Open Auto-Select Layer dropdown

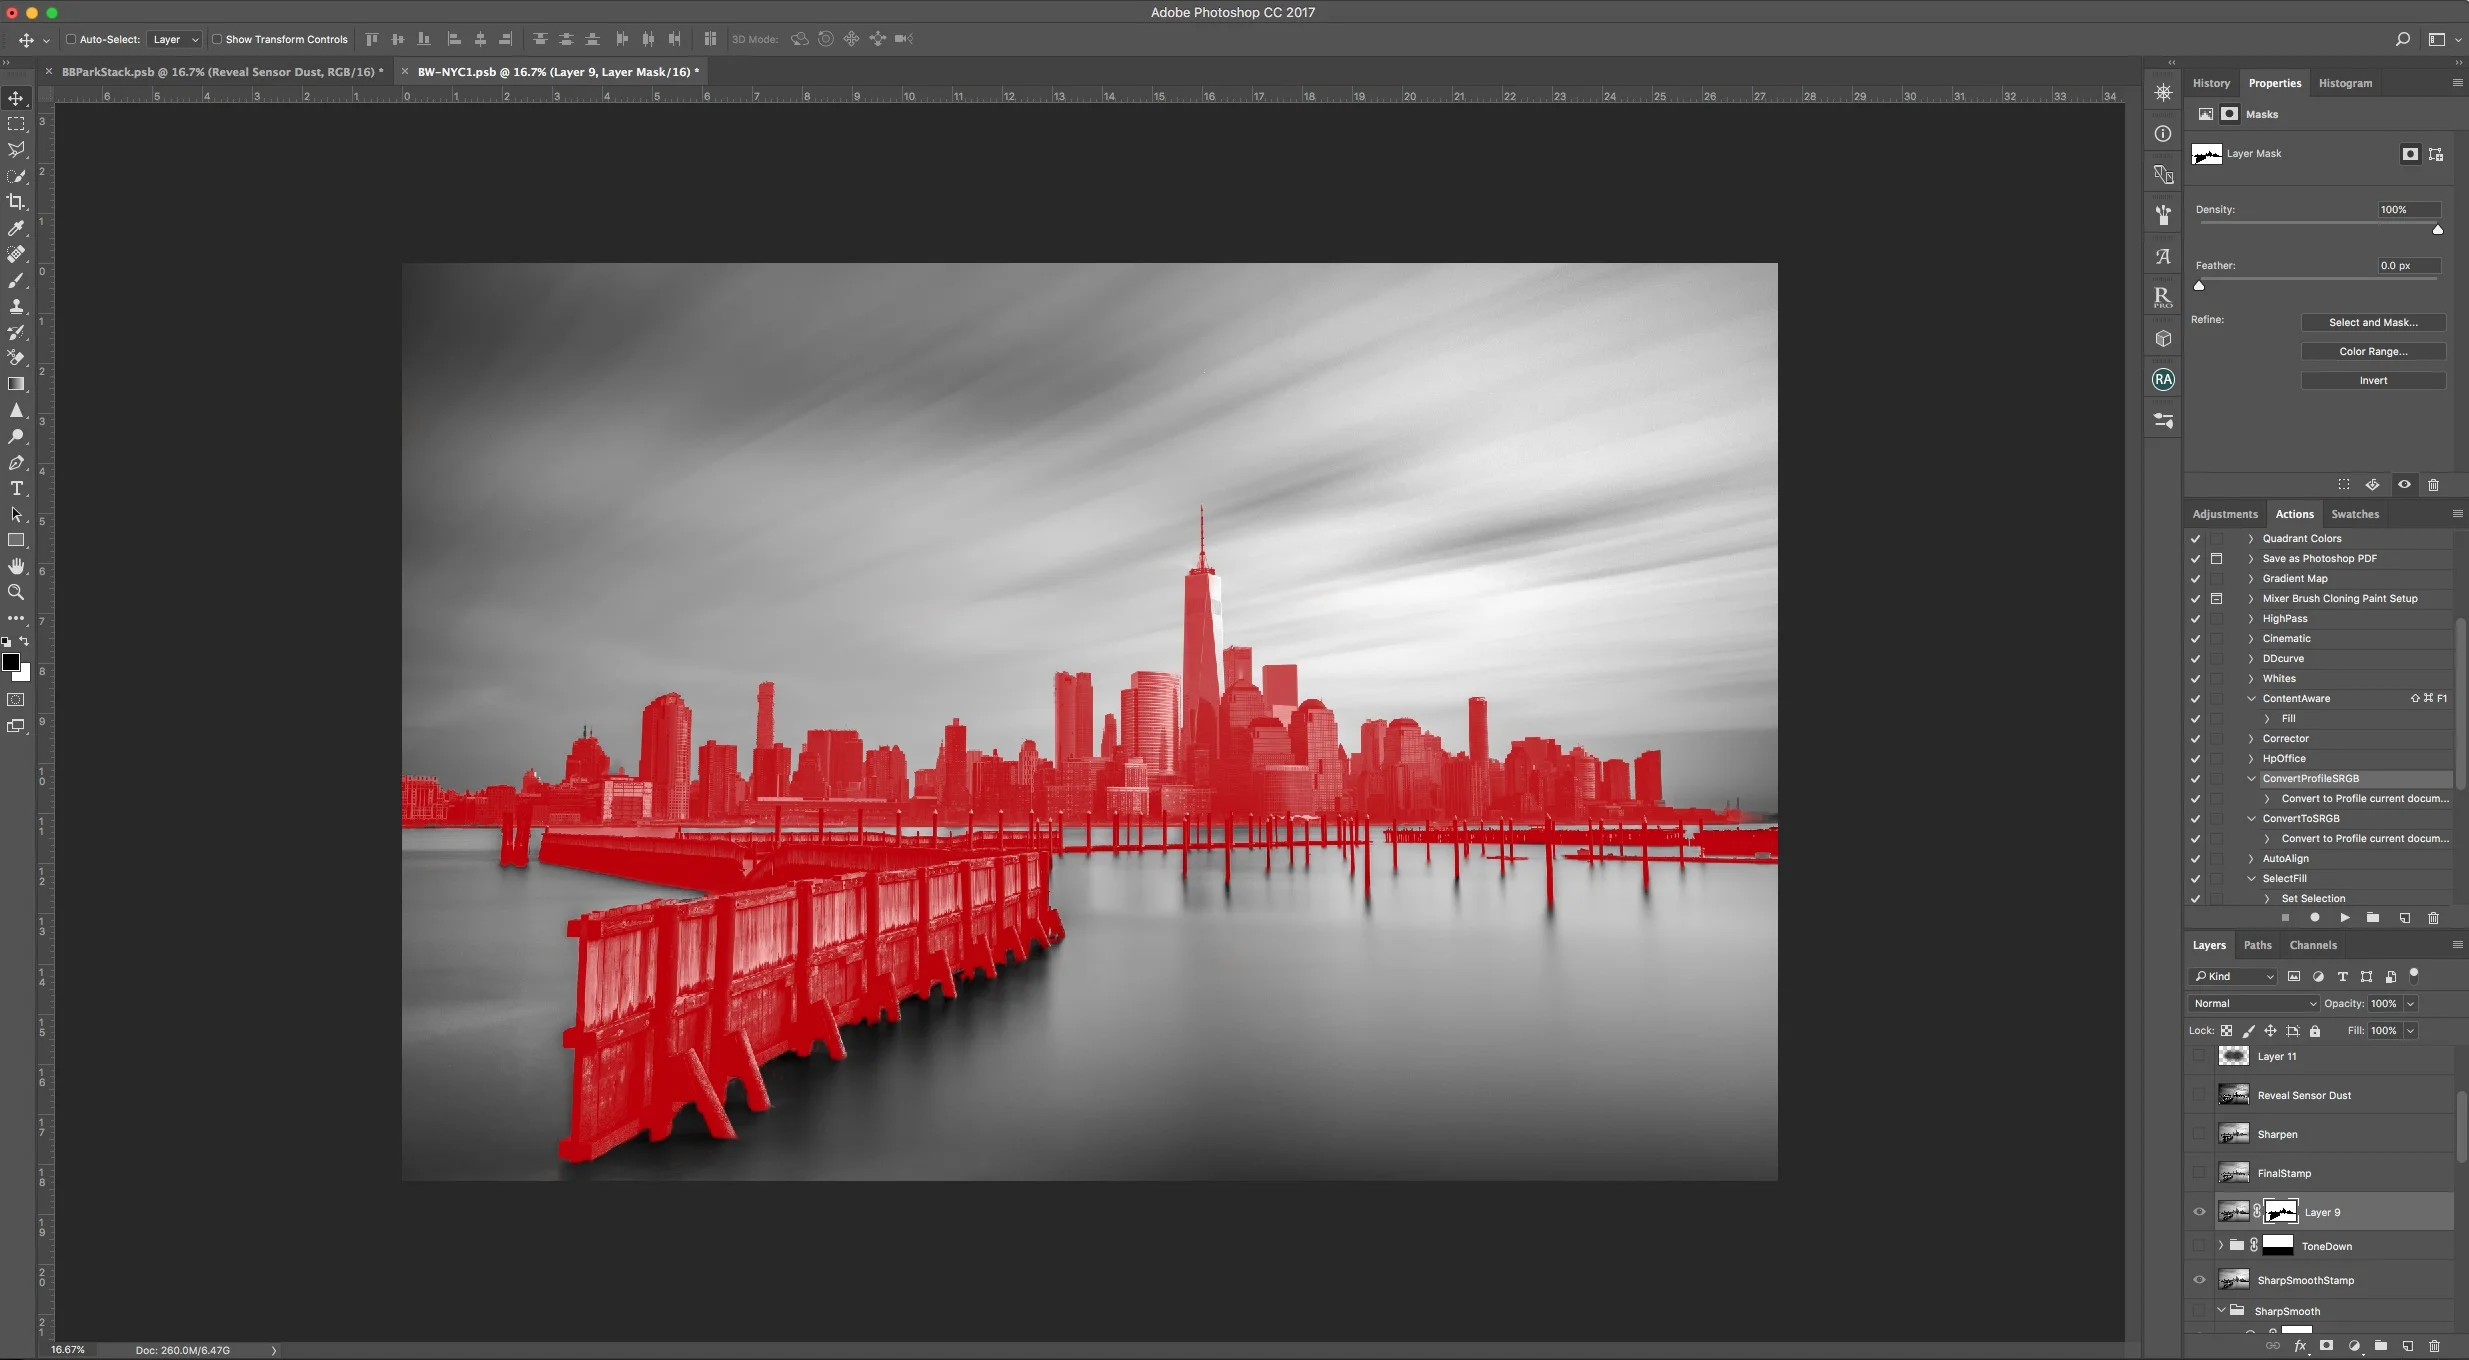174,39
